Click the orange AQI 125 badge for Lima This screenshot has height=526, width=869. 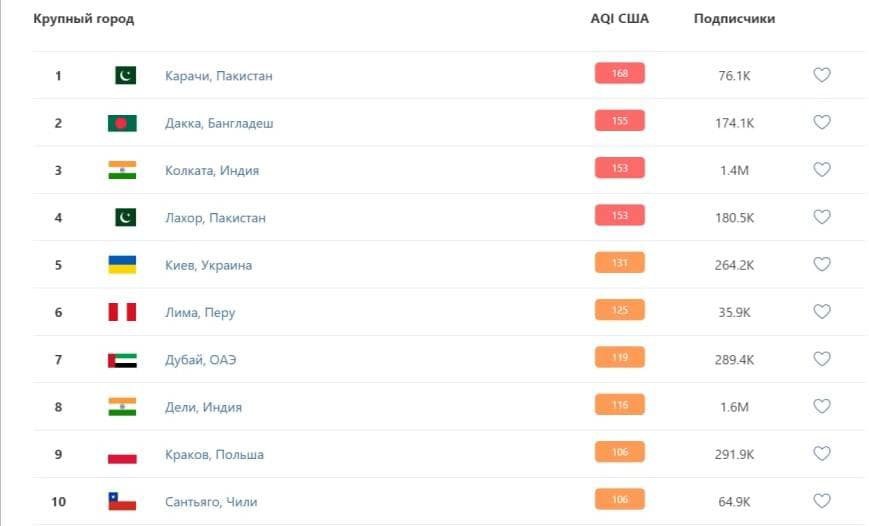point(620,311)
